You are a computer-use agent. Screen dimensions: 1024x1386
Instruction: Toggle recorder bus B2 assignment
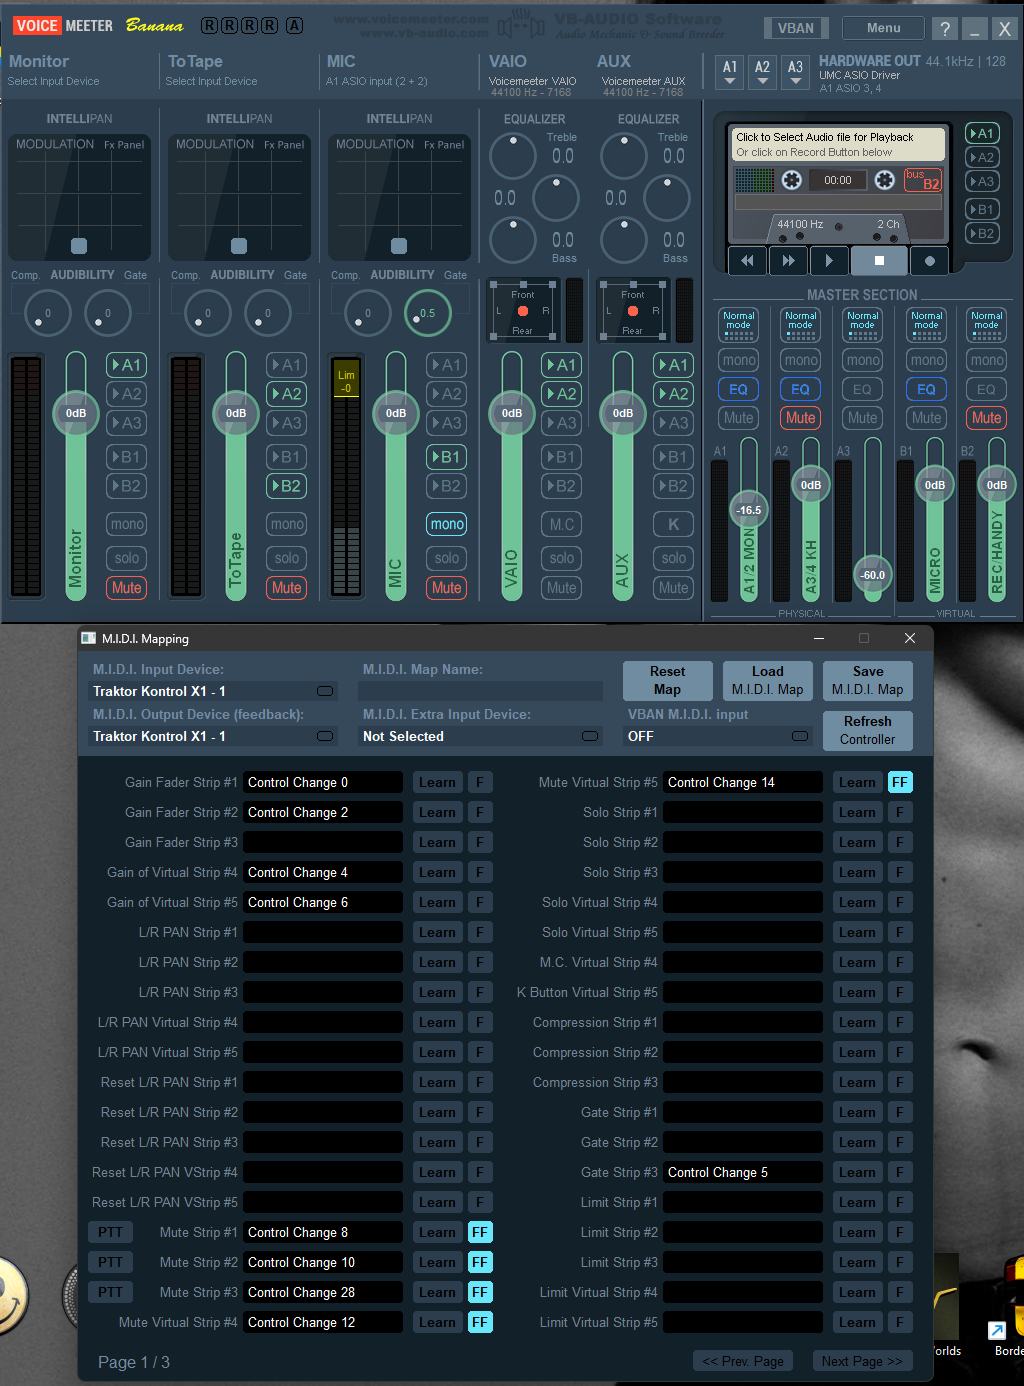click(x=982, y=233)
